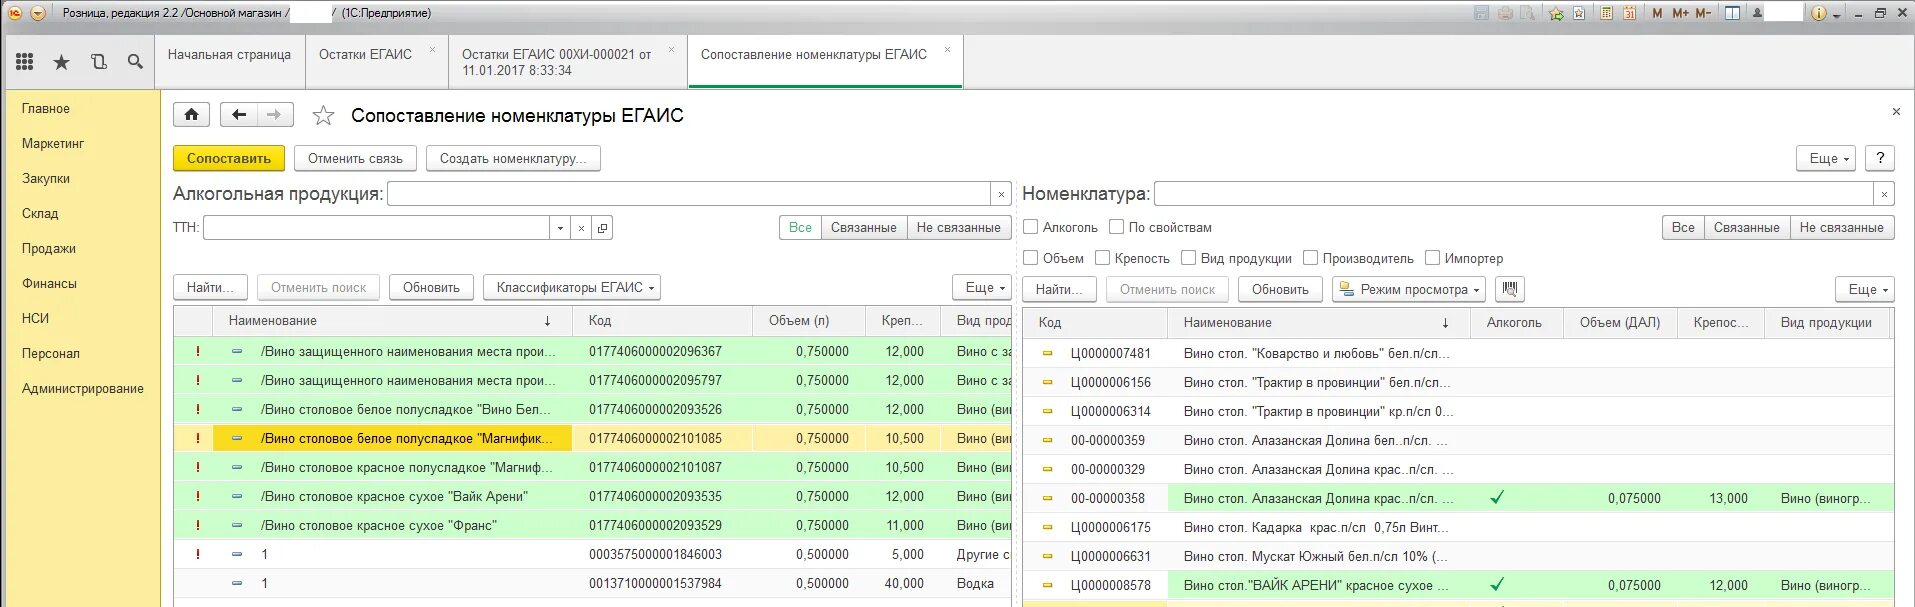Click the get link star-arrow icon
This screenshot has height=607, width=1915.
coord(1556,13)
